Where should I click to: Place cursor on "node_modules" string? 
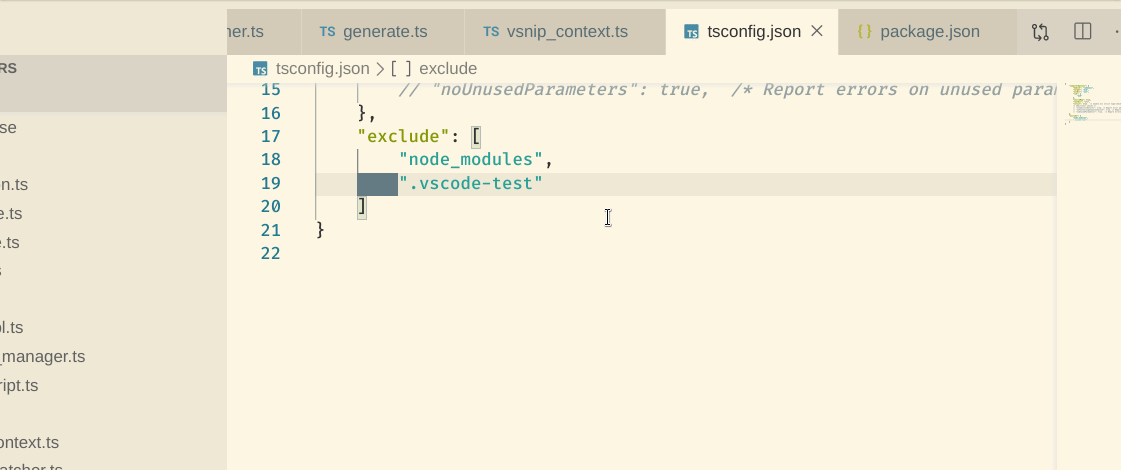471,160
